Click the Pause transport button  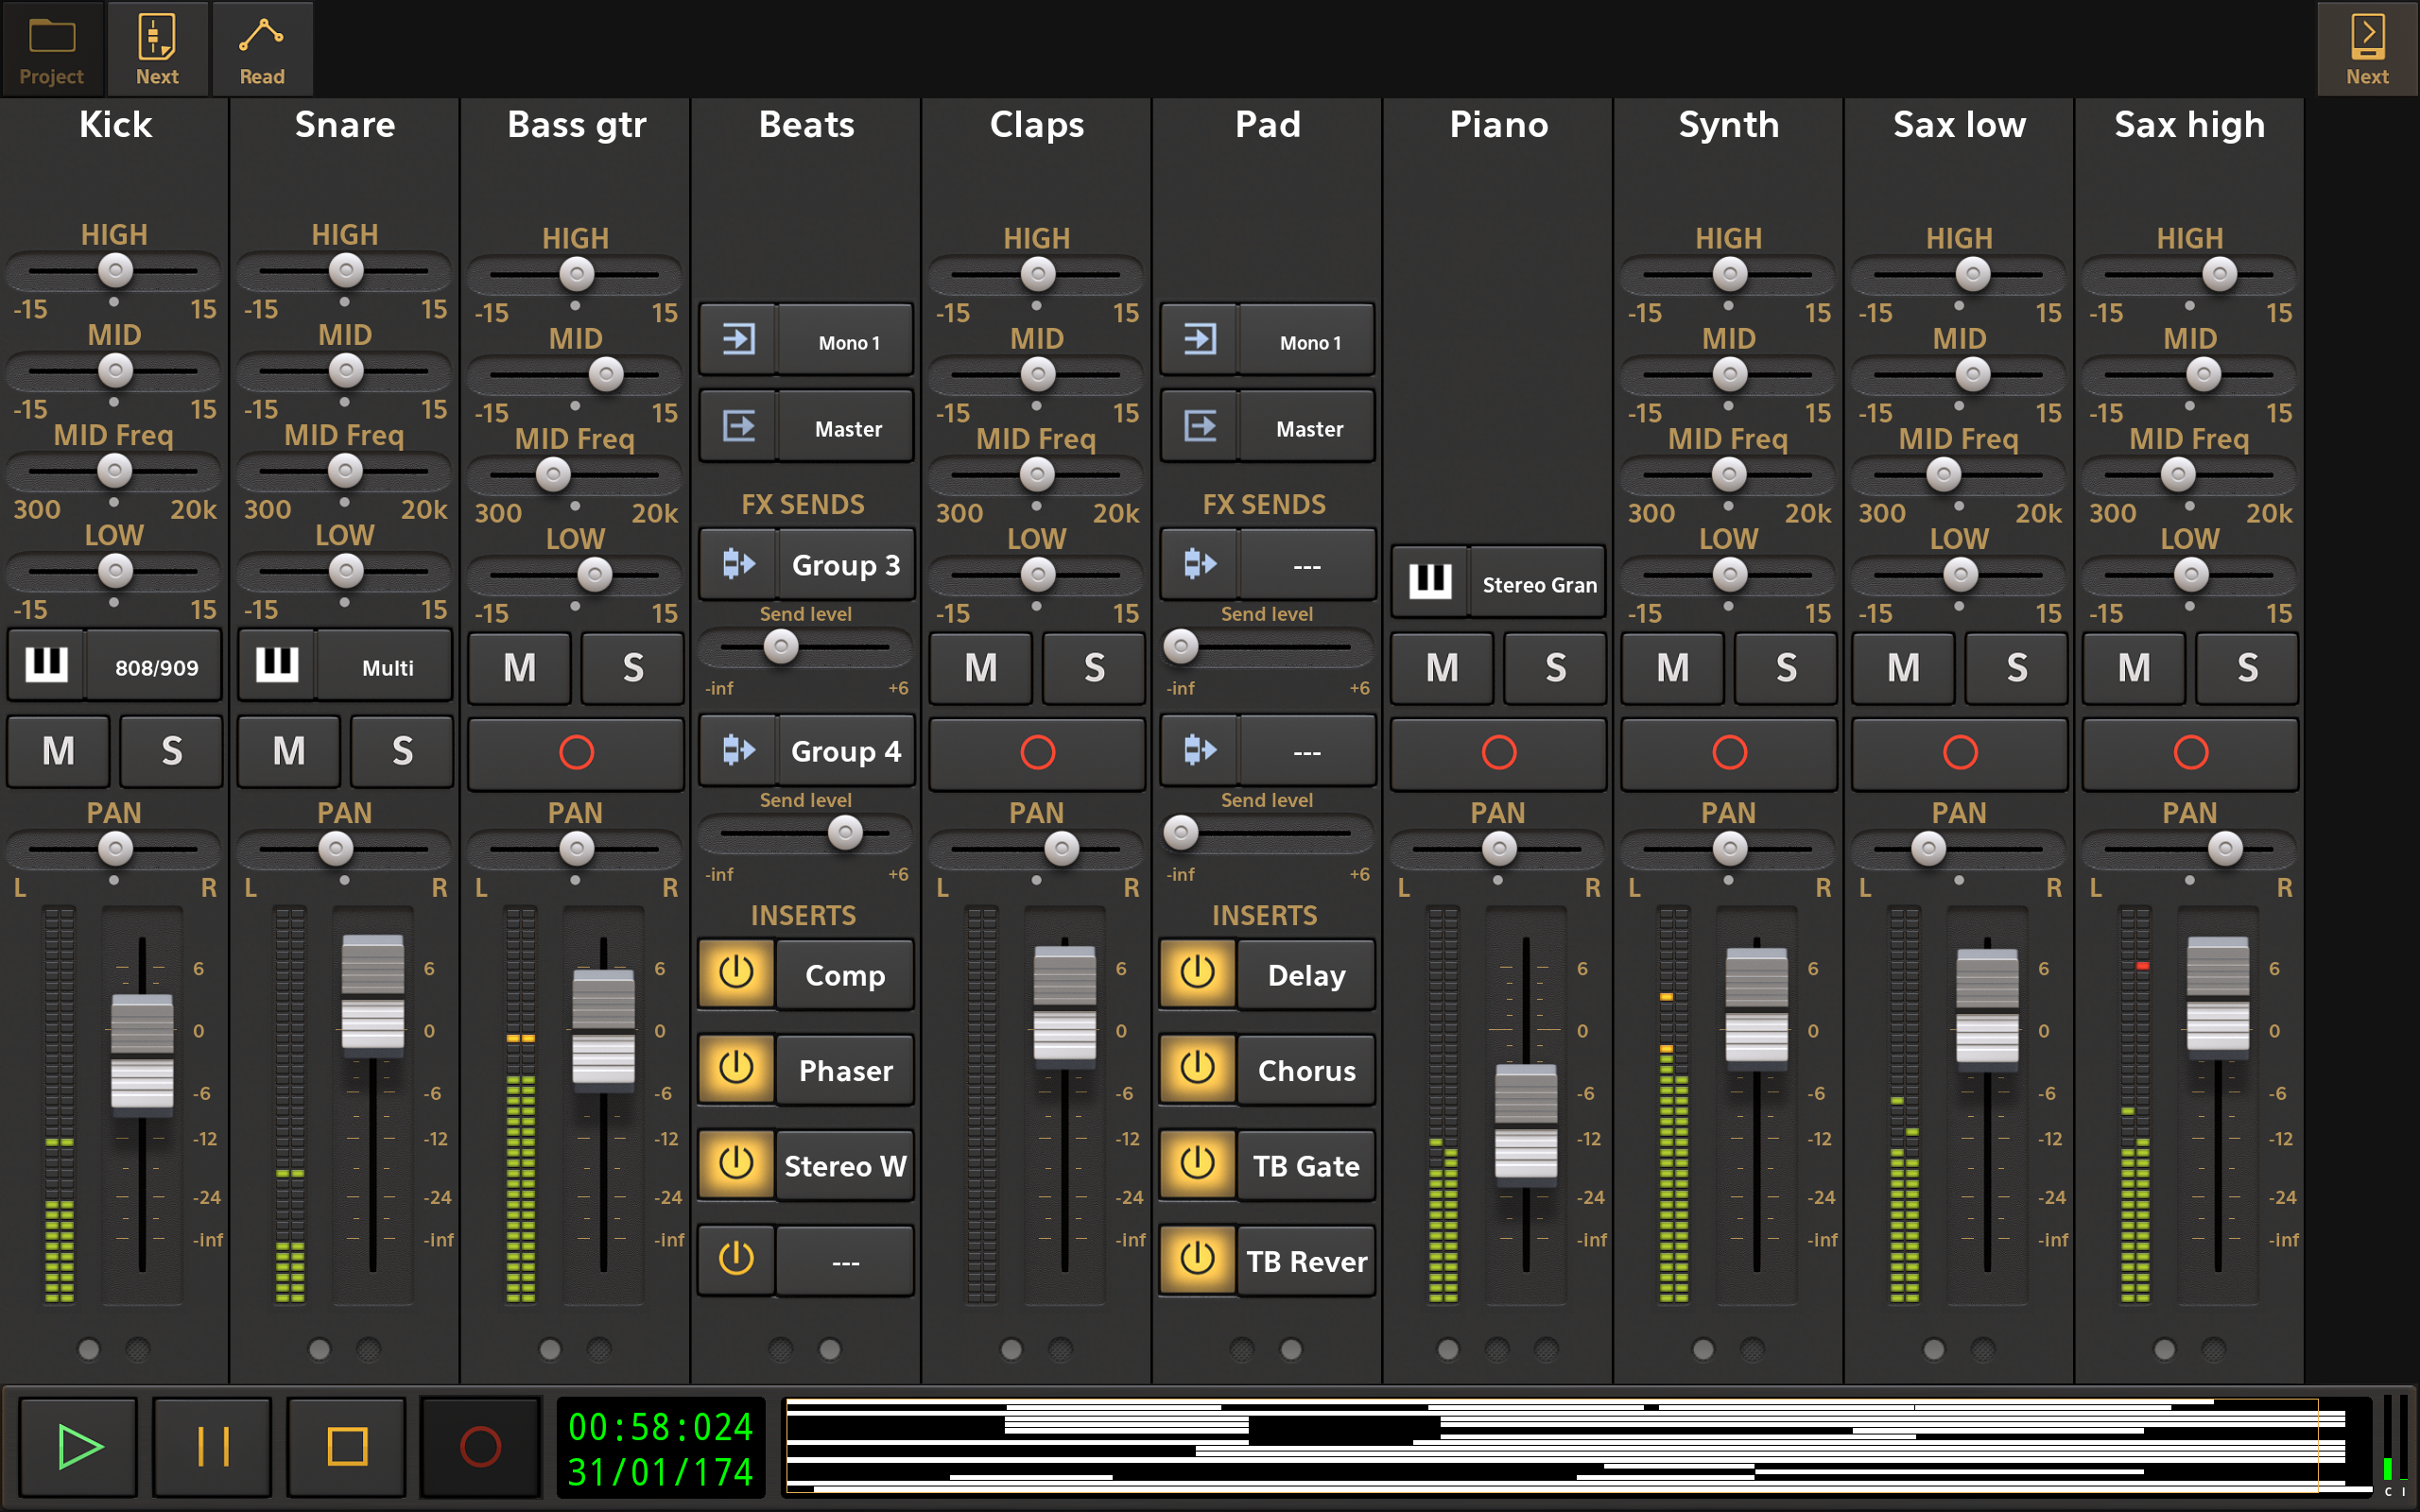tap(212, 1446)
